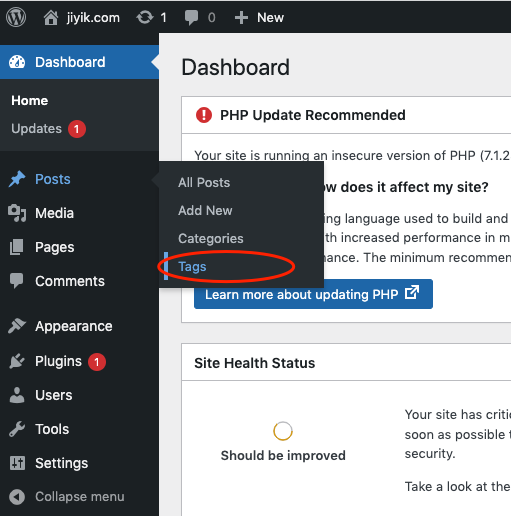Click the Posts pushpin icon
511x516 pixels.
point(17,179)
